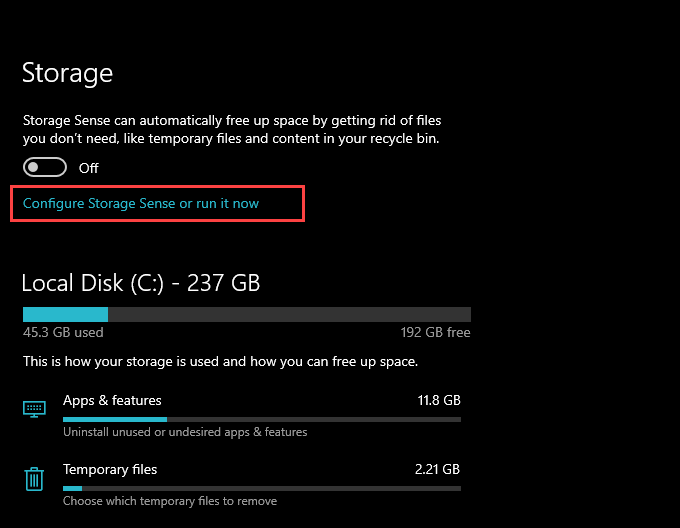Toggle the Storage Sense switch on

(45, 168)
